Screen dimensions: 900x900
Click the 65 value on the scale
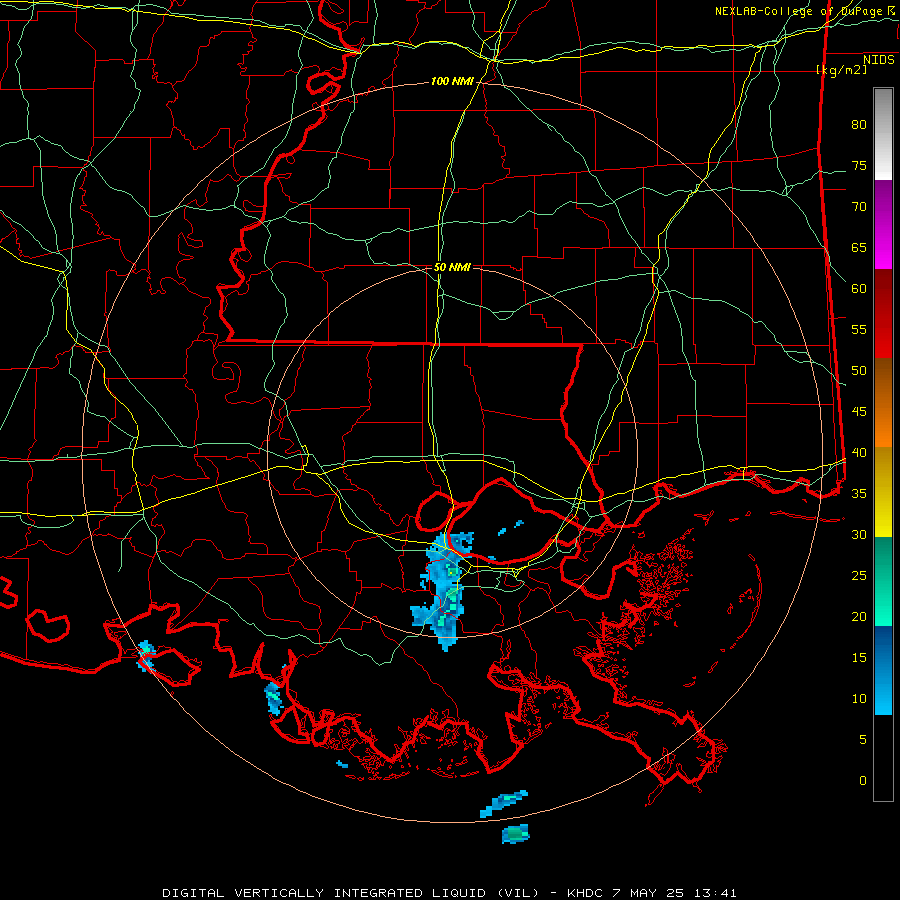(859, 247)
